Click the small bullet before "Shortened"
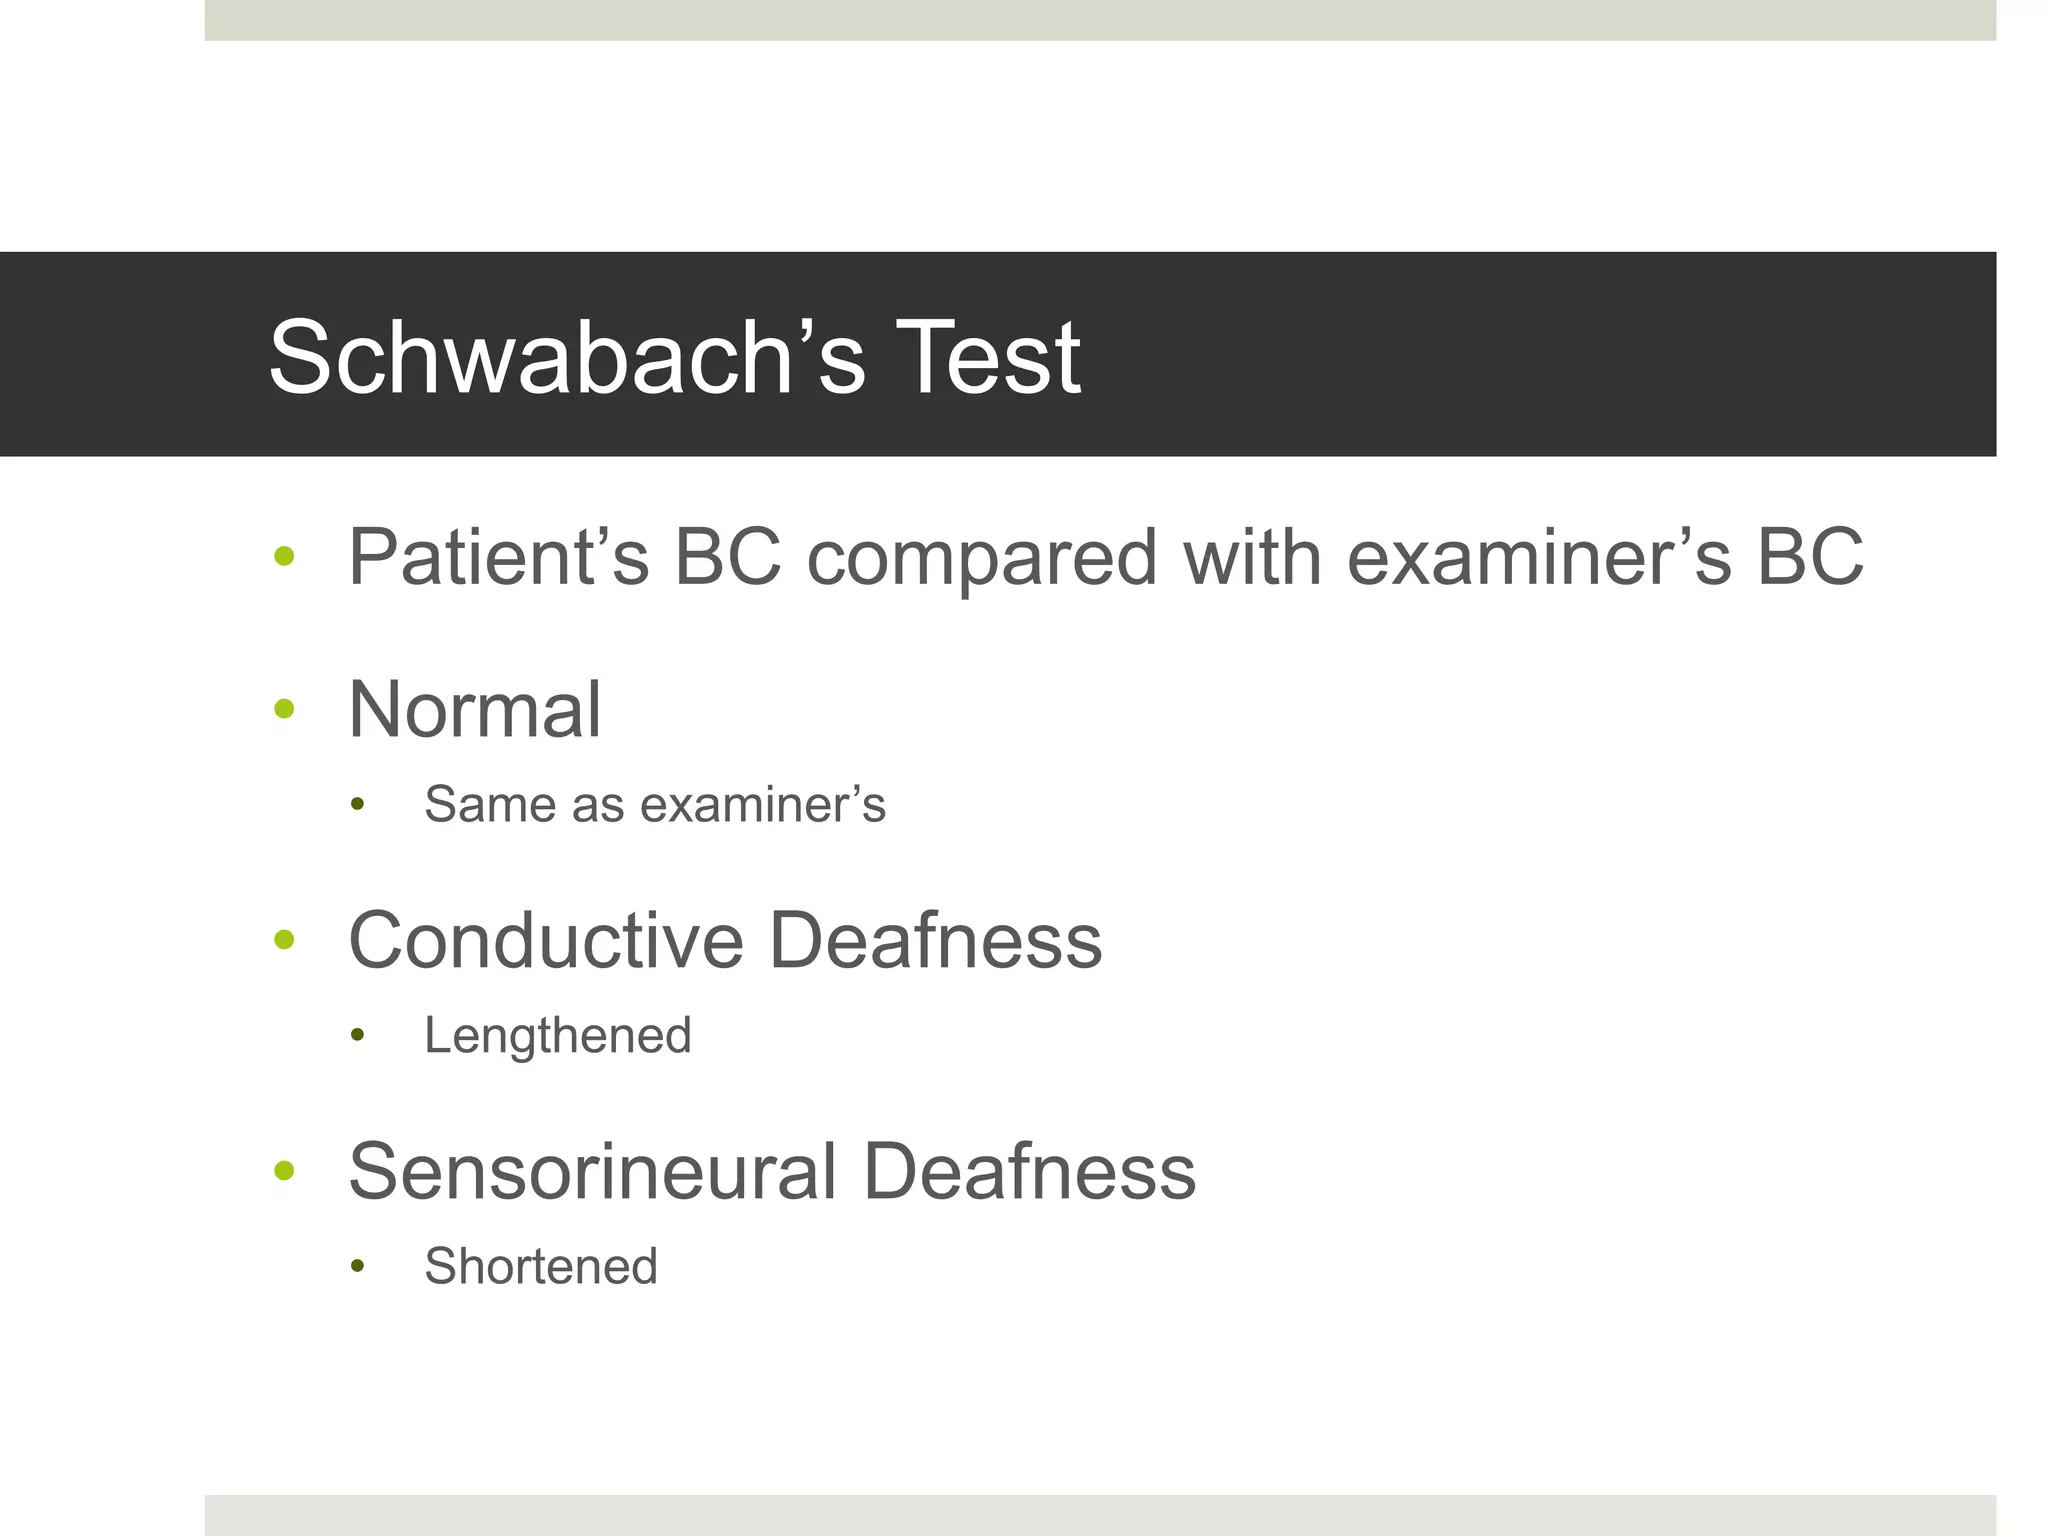Viewport: 2048px width, 1536px height. point(358,1267)
